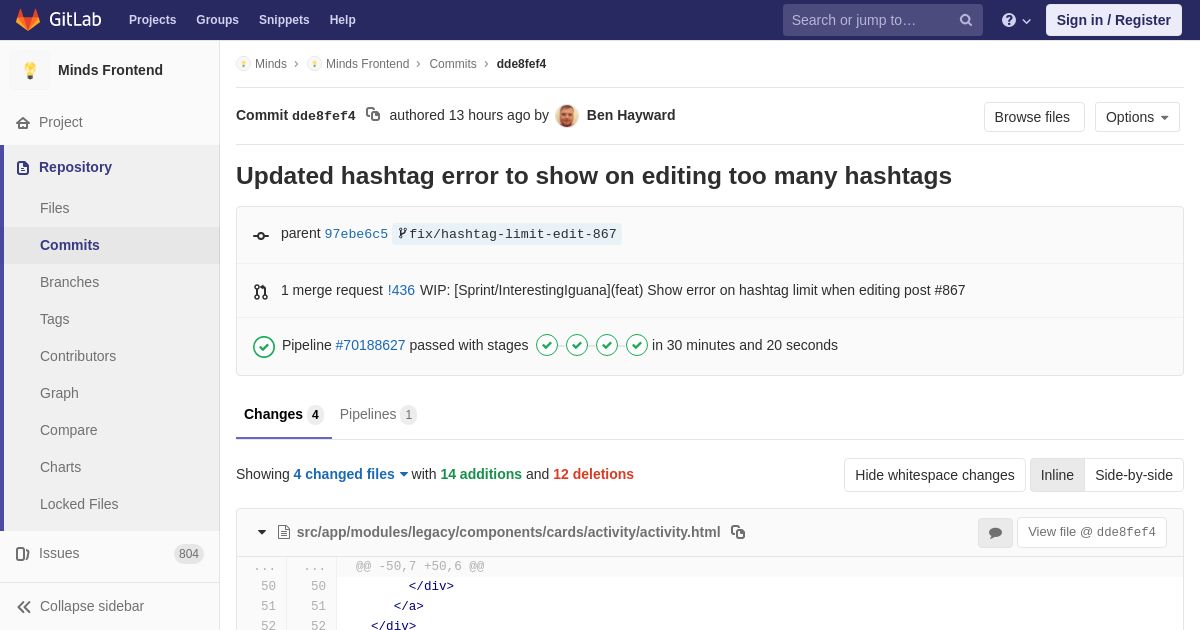Click the last pipeline stage status icon
The height and width of the screenshot is (630, 1200).
pos(637,345)
